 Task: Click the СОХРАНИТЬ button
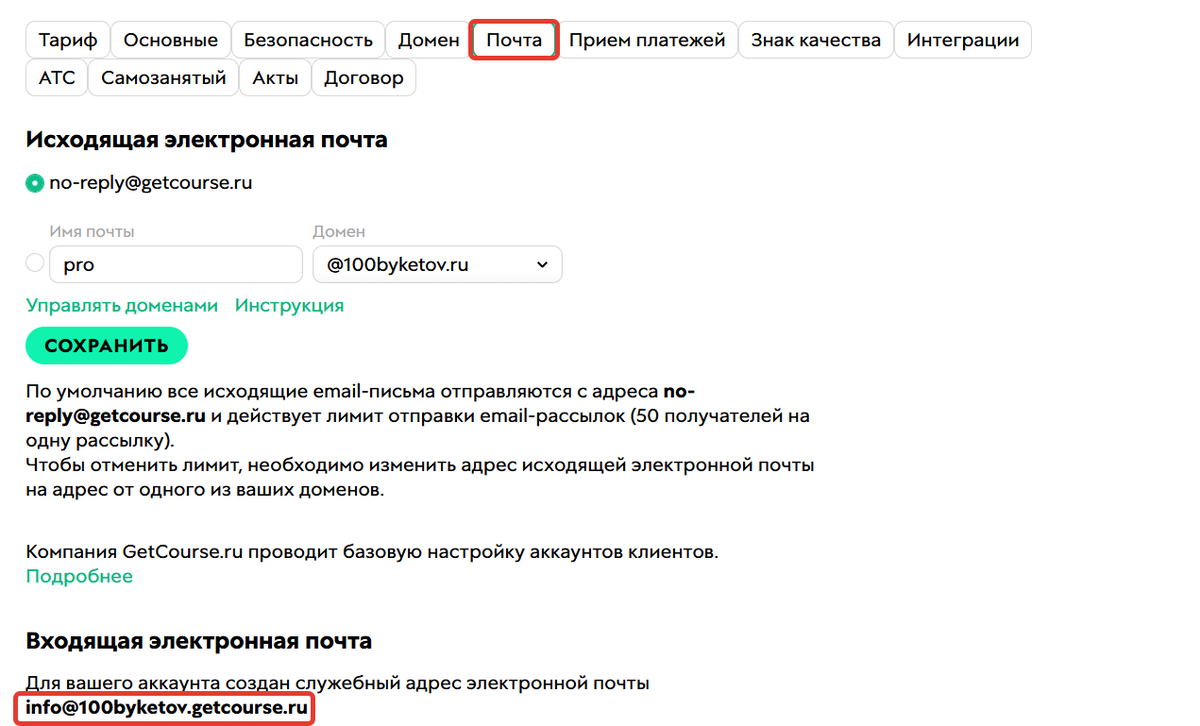point(106,345)
